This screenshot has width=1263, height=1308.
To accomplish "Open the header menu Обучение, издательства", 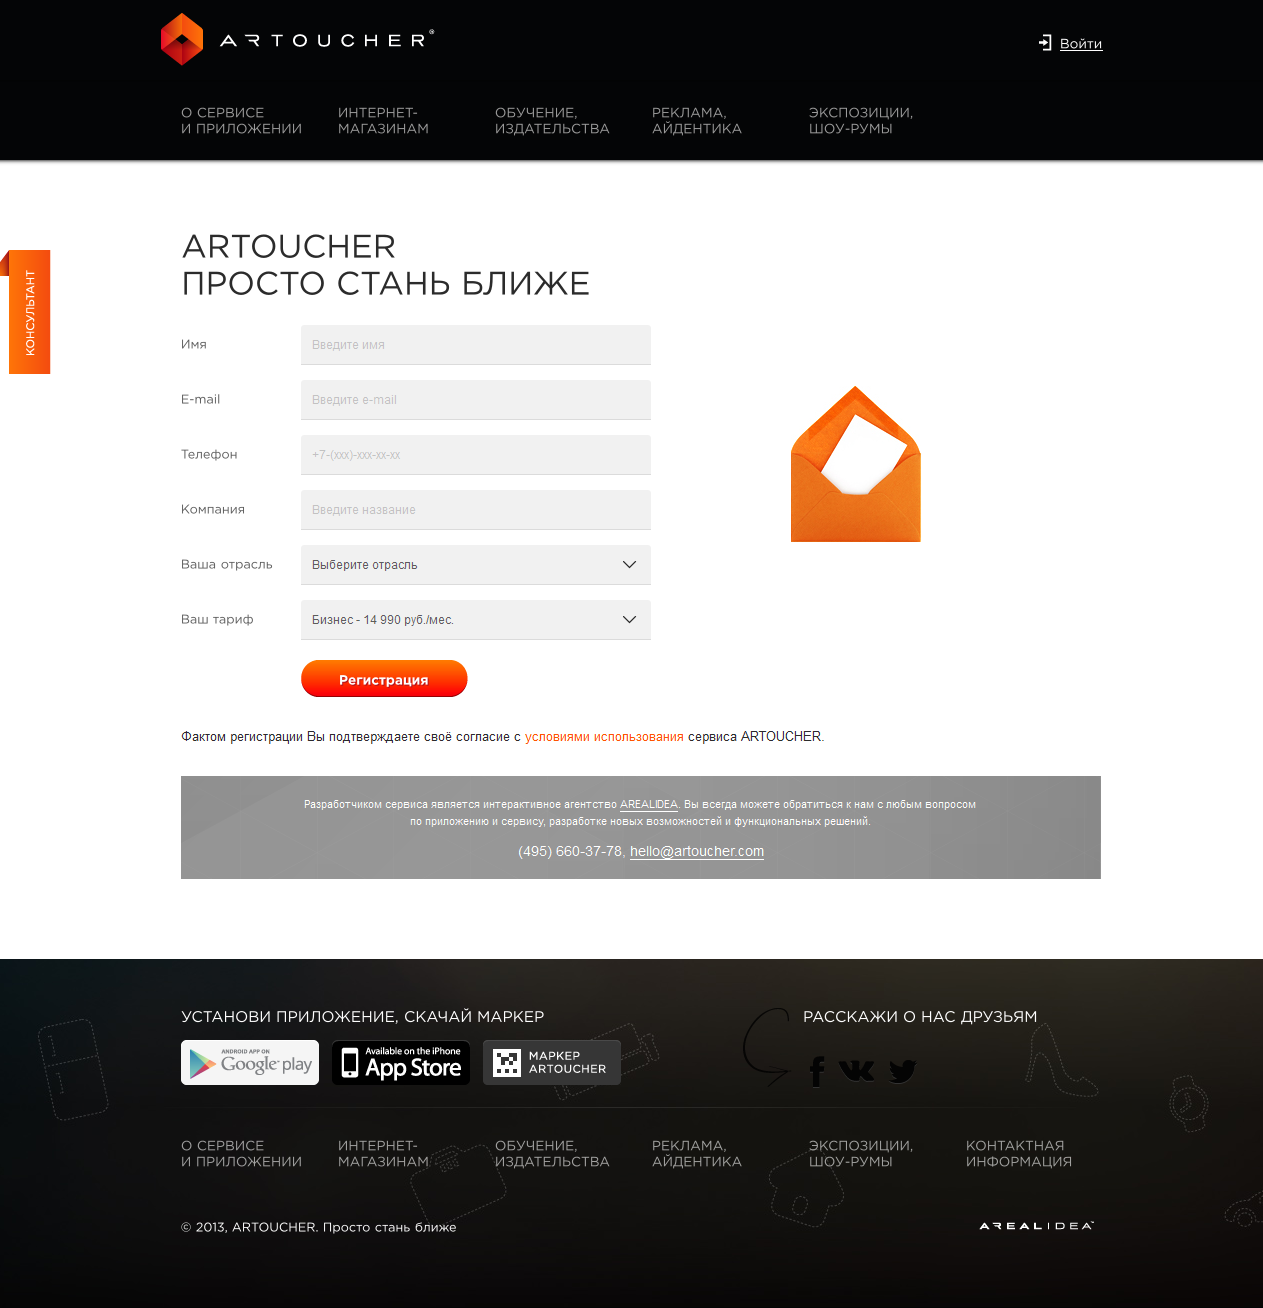I will coord(552,121).
